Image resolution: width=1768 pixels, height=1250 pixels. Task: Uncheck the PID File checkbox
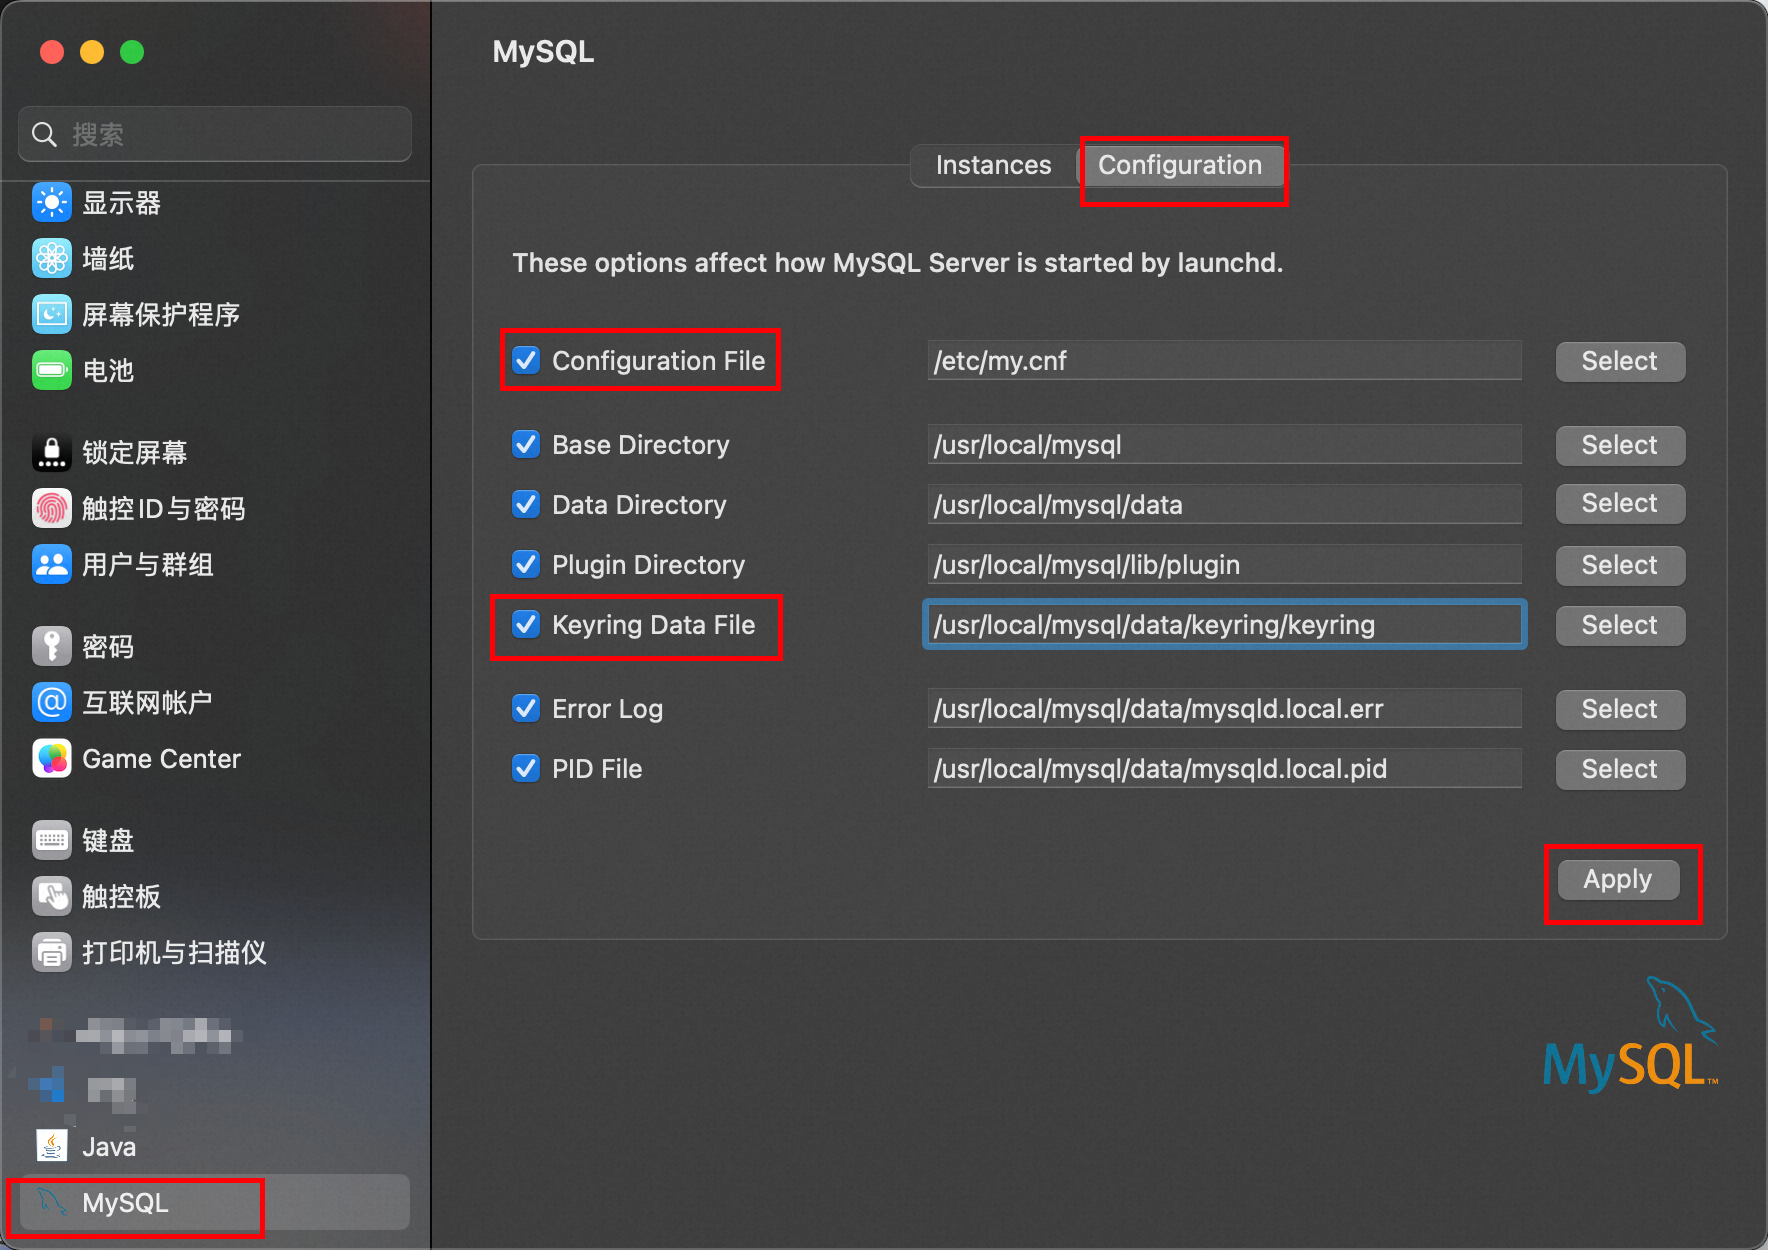526,768
